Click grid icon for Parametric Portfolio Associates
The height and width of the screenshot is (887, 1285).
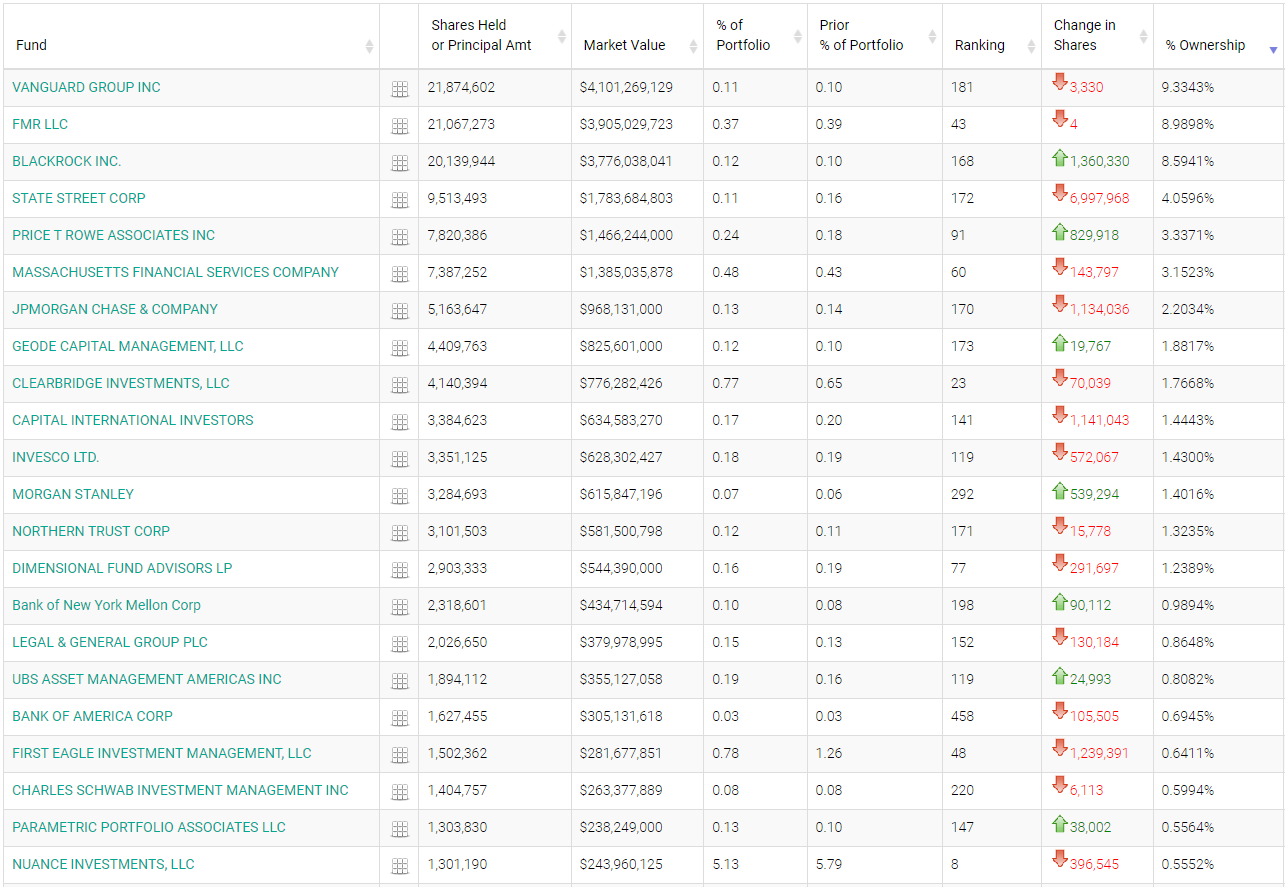tap(400, 829)
